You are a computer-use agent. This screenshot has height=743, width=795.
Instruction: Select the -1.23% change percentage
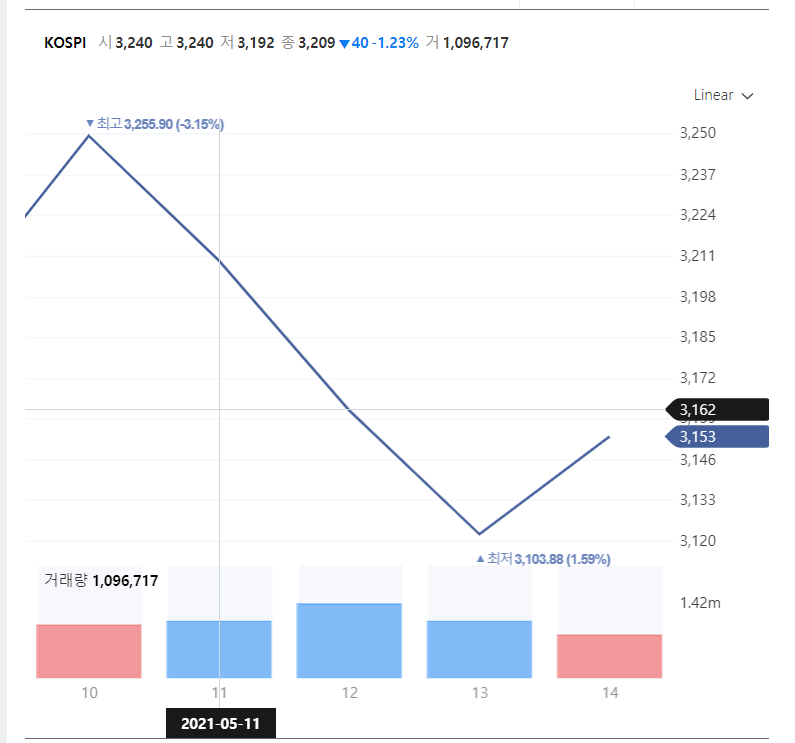[x=396, y=43]
